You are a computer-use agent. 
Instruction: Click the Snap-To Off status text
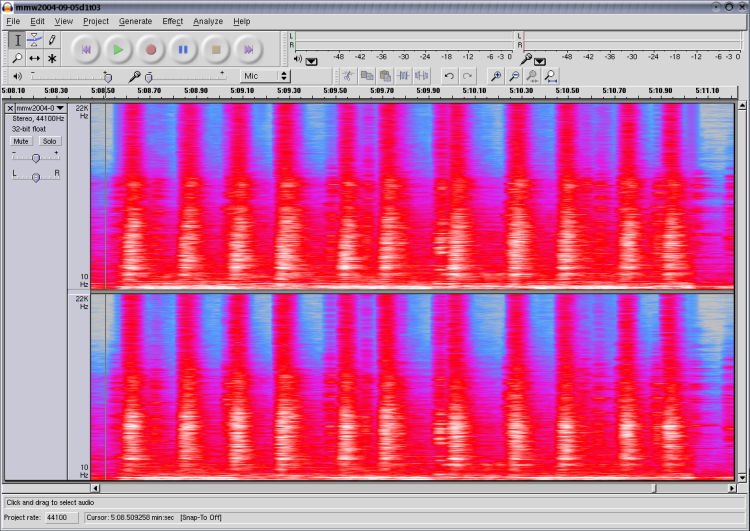[201, 518]
